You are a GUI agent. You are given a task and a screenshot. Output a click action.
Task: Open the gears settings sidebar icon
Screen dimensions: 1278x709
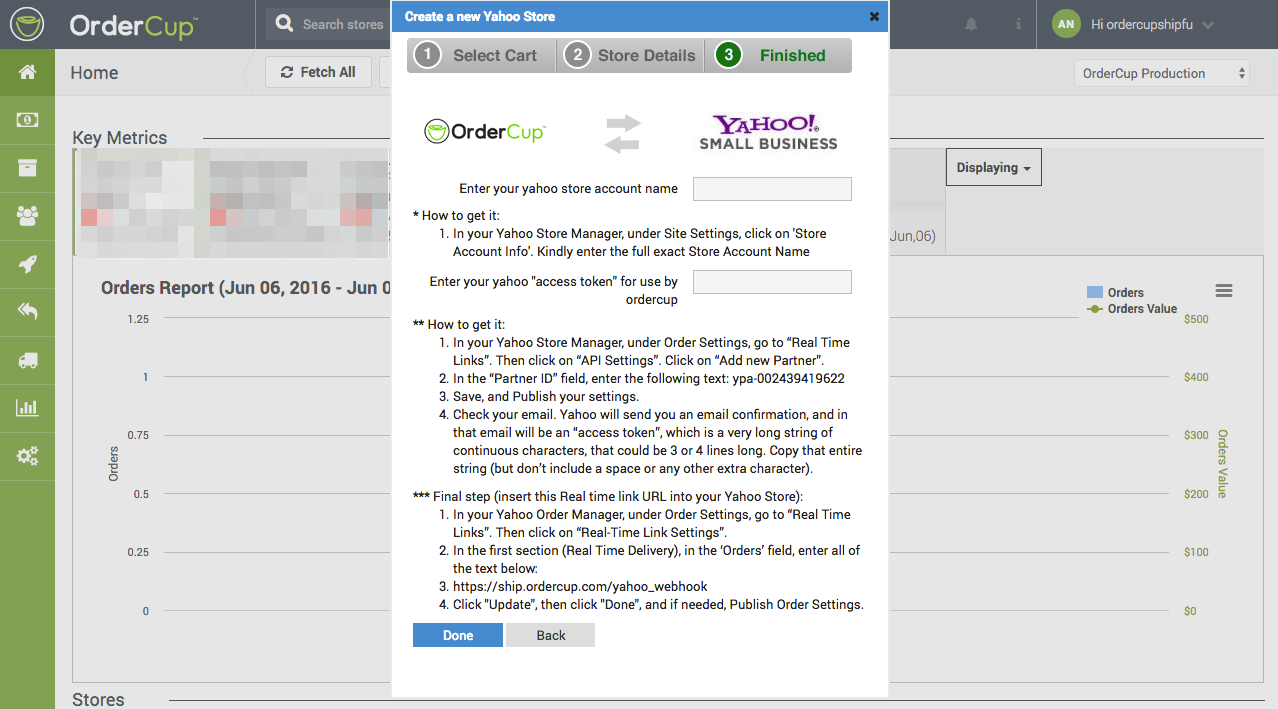click(27, 456)
